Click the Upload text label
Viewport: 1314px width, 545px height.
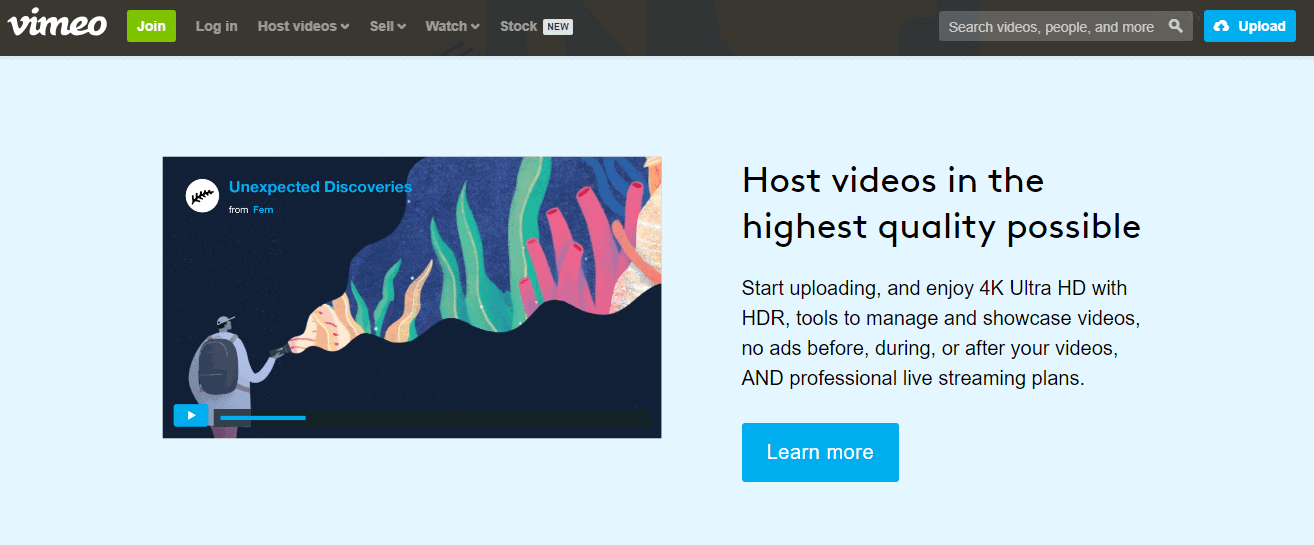point(1261,26)
